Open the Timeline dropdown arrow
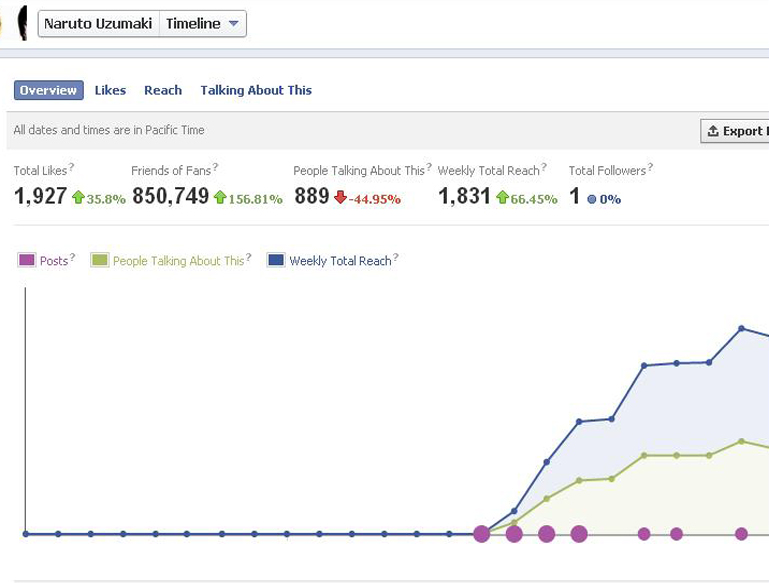Image resolution: width=769 pixels, height=583 pixels. pyautogui.click(x=234, y=24)
